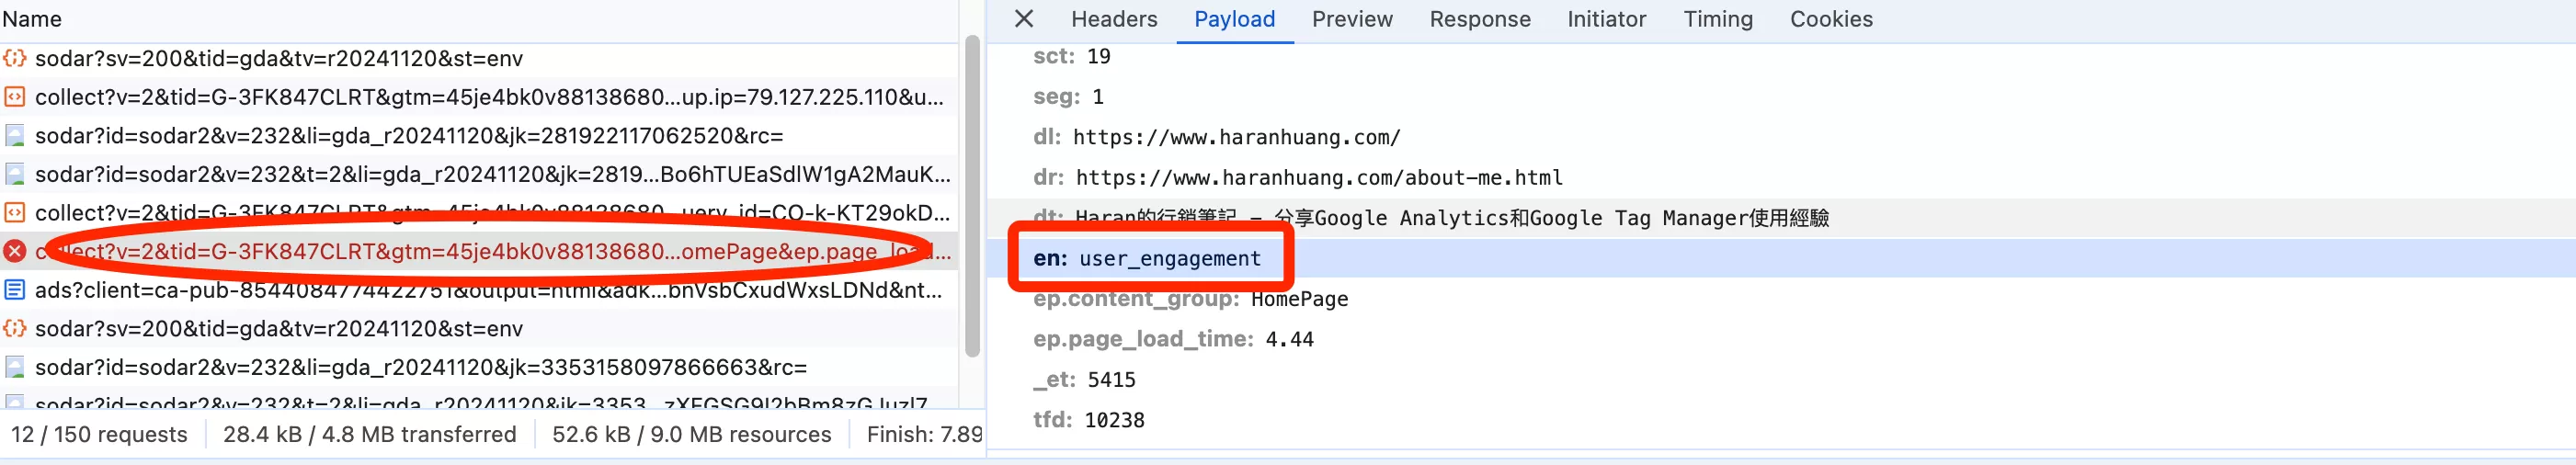Screen dimensions: 2576x465
Task: Close the request details panel
Action: point(1023,19)
